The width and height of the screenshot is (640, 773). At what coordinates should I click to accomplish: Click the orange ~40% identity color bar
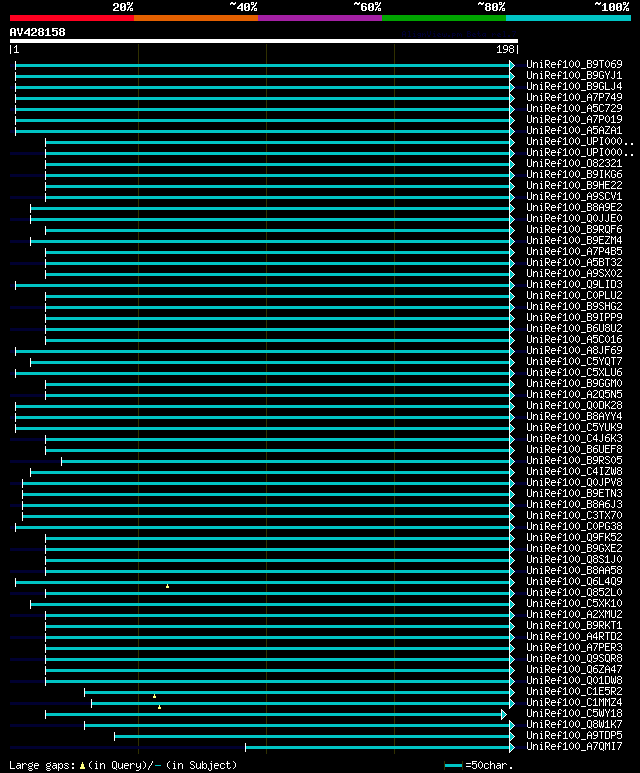(196, 18)
